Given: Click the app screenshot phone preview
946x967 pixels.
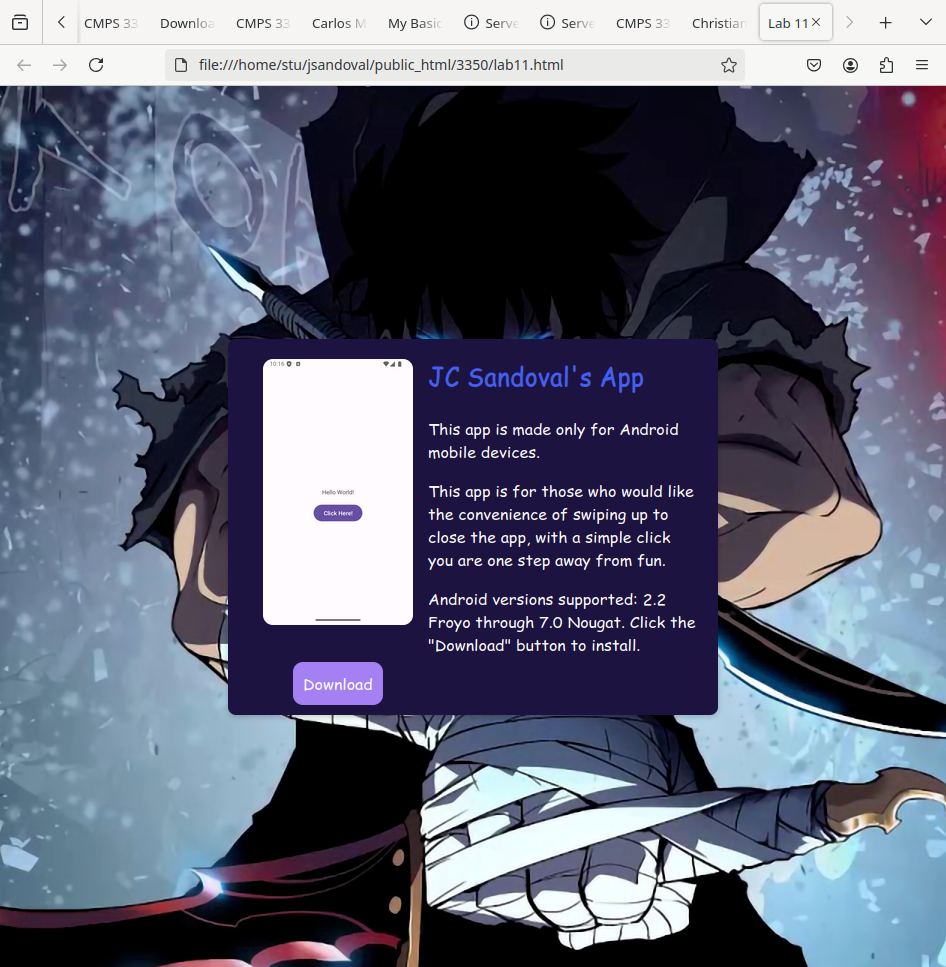Looking at the screenshot, I should (x=338, y=491).
